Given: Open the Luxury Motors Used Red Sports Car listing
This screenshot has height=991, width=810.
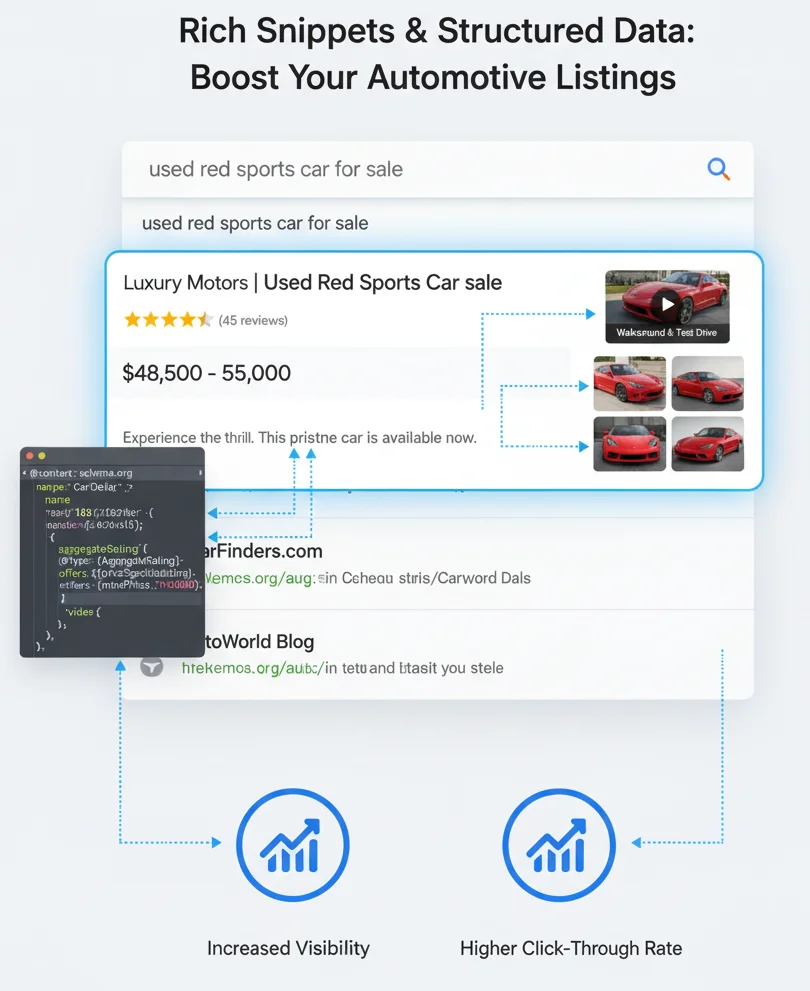Looking at the screenshot, I should coord(311,282).
